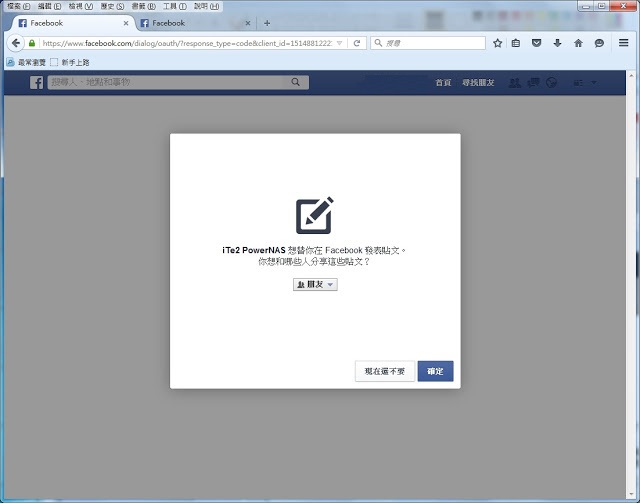Open the 最常瀏覽 bookmark folder

point(27,62)
